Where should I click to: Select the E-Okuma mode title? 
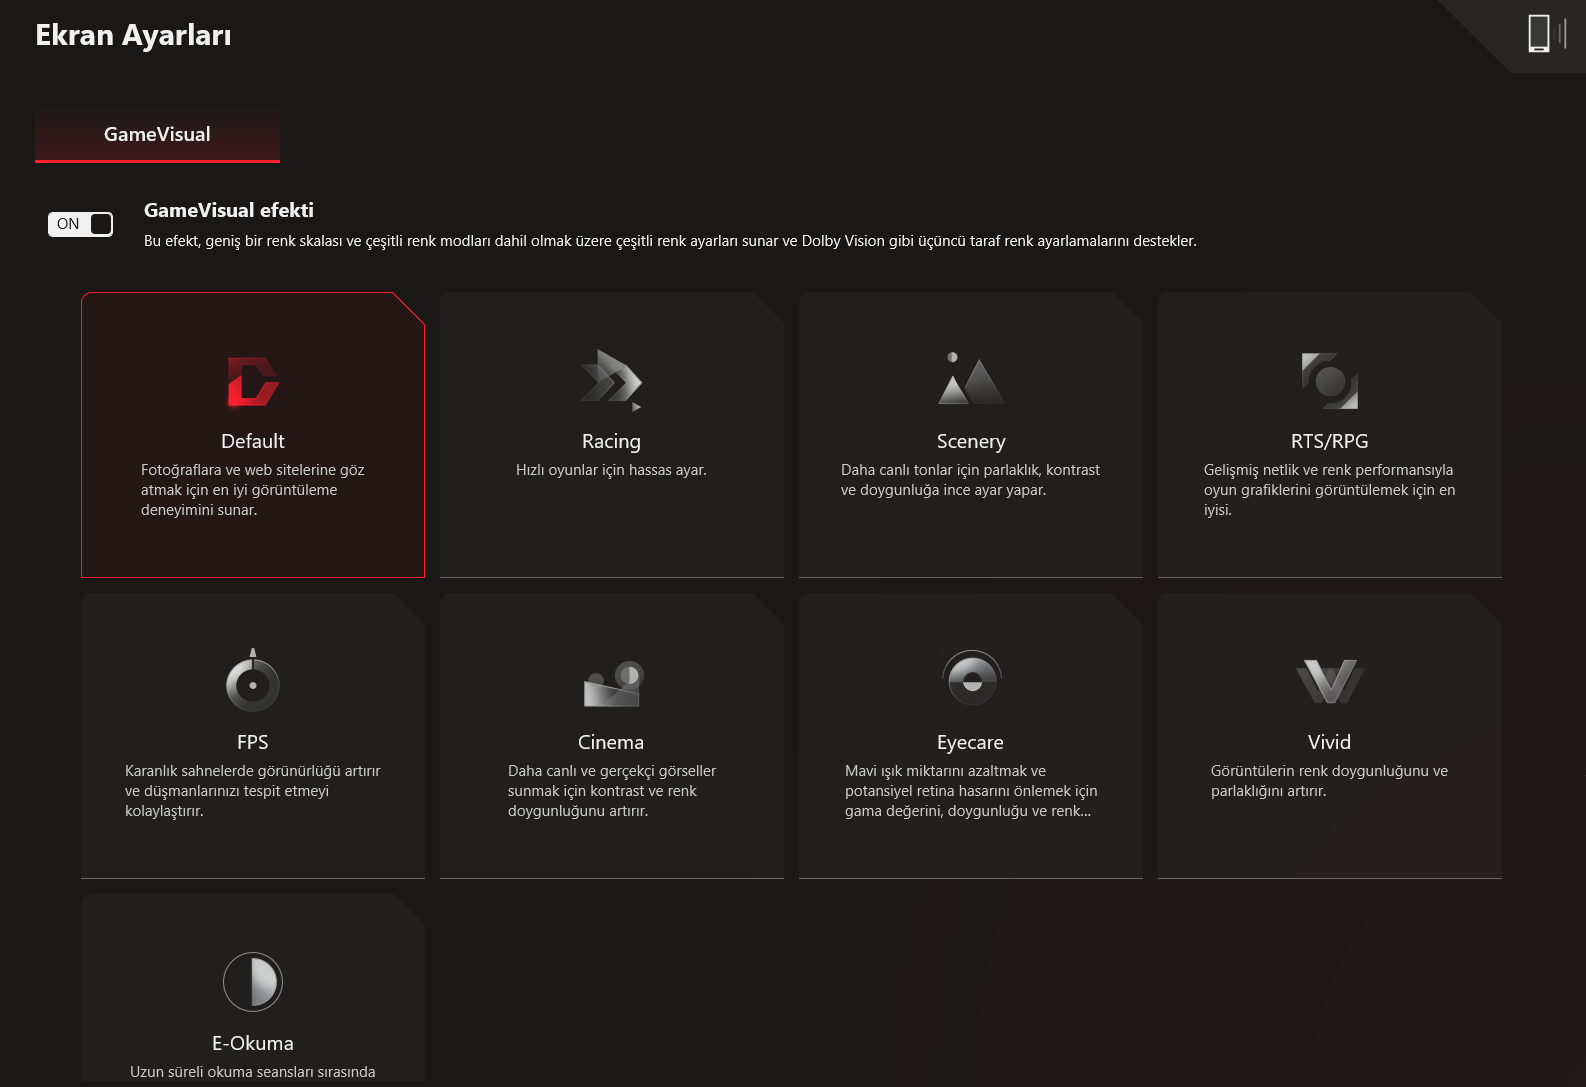pos(253,1043)
